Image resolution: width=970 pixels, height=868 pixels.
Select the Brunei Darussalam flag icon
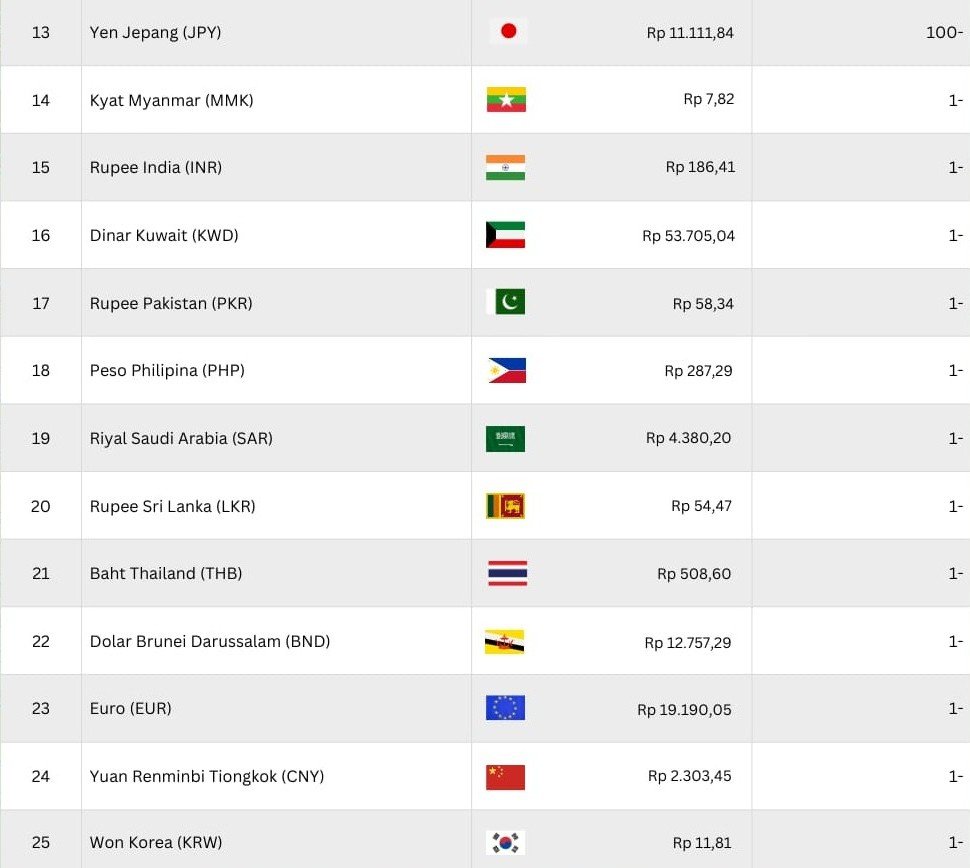[506, 642]
